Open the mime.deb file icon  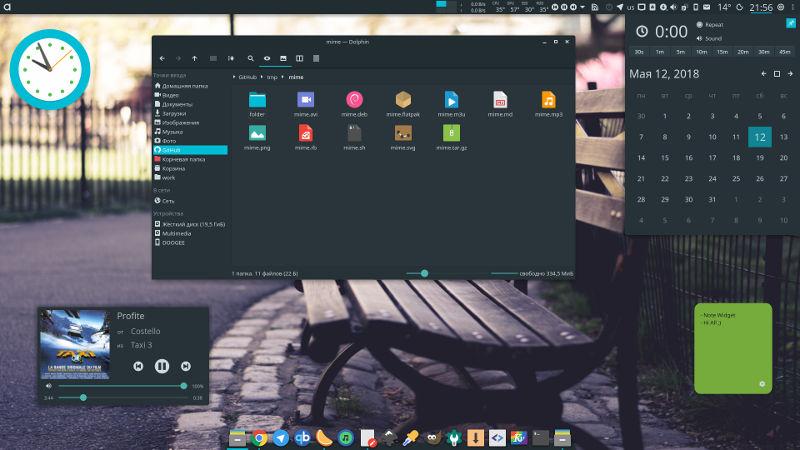[x=354, y=99]
